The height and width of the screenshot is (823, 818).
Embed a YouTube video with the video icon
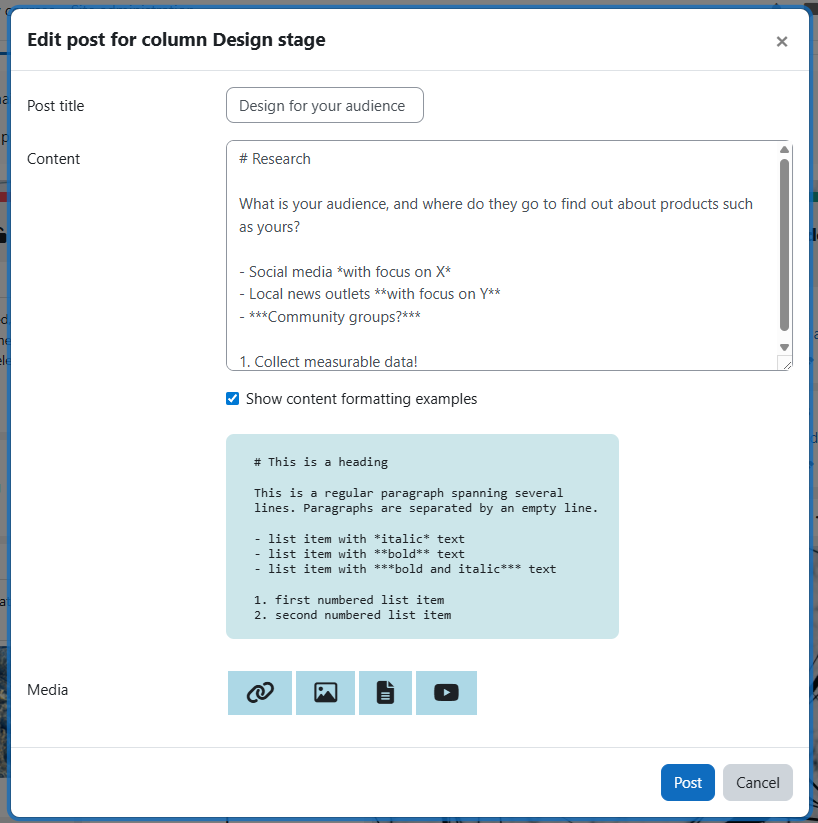point(446,692)
